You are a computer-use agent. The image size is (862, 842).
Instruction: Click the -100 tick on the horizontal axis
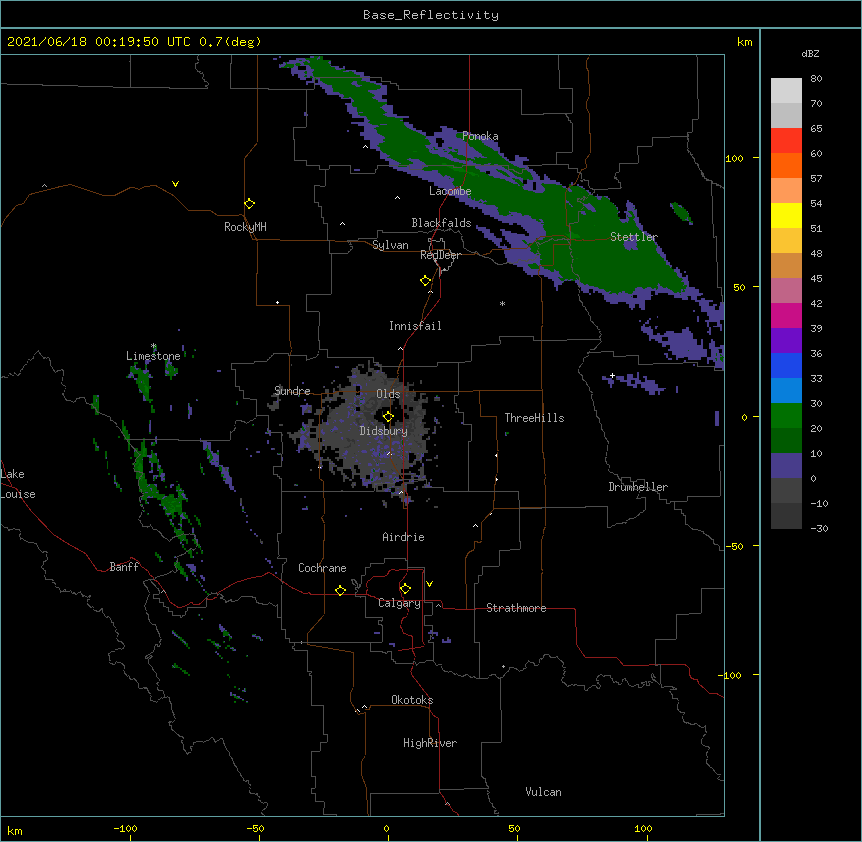click(125, 828)
